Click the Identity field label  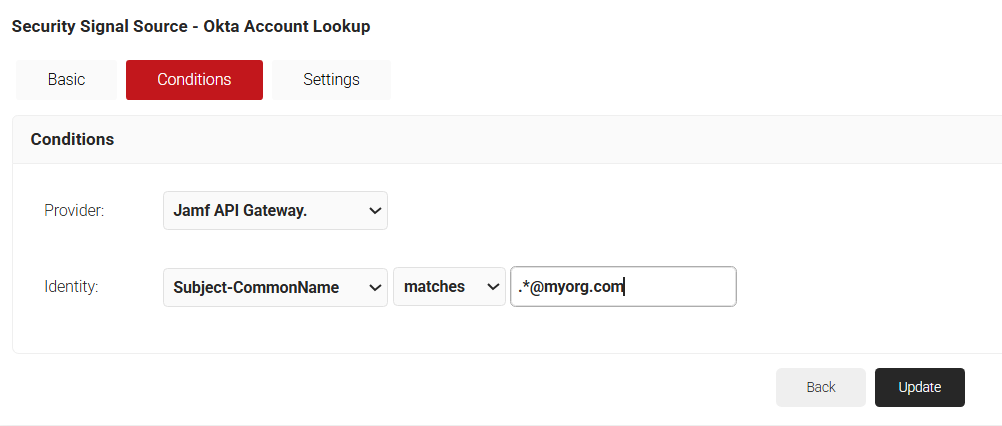[71, 287]
